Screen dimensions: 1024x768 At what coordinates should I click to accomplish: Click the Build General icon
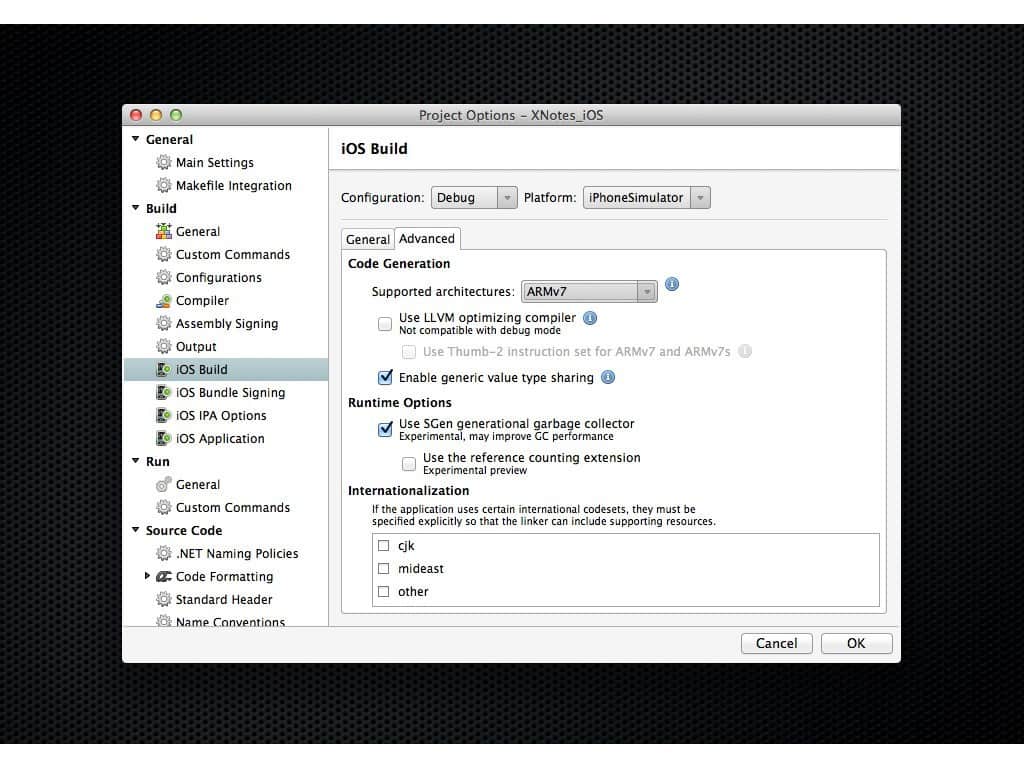click(163, 231)
